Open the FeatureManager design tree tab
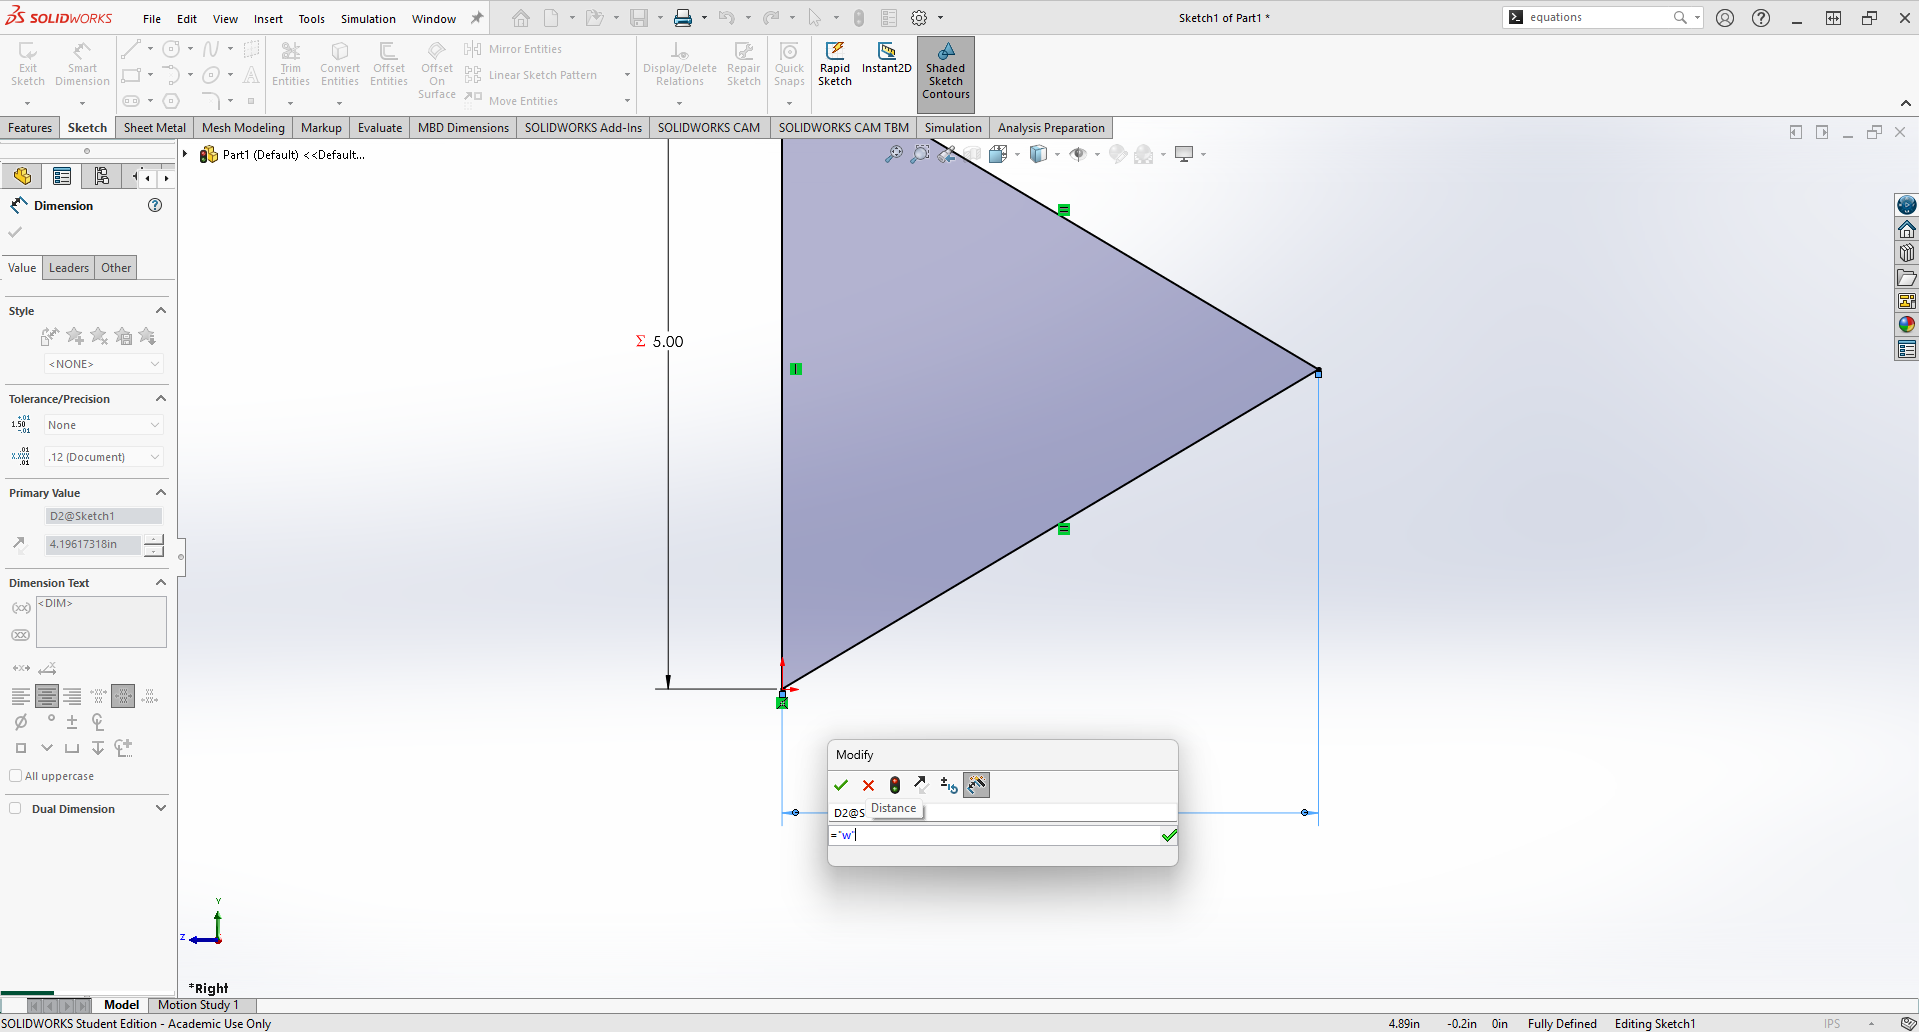Viewport: 1919px width, 1032px height. [22, 177]
